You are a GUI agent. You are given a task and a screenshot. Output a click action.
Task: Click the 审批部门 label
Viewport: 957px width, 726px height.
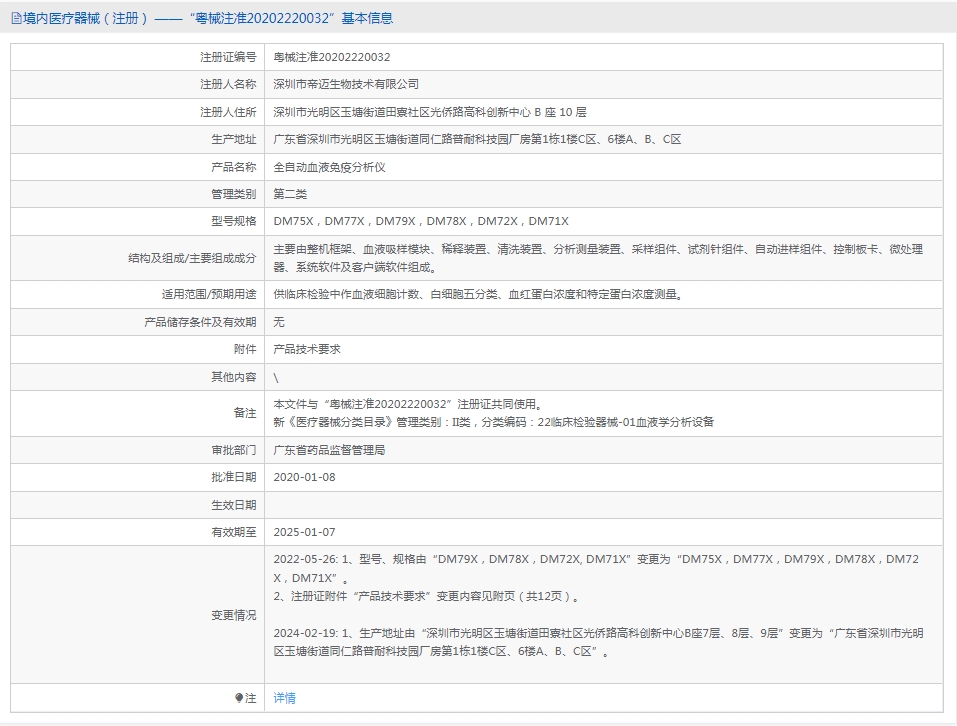[234, 450]
